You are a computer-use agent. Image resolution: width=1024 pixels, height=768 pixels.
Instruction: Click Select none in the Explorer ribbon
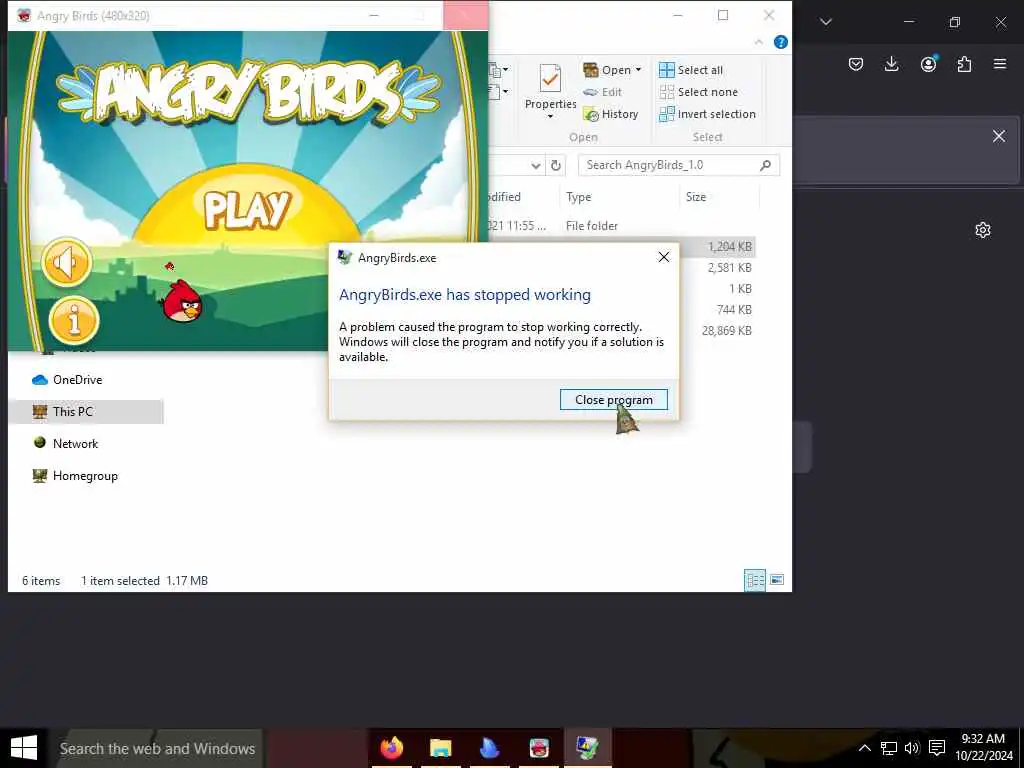pos(698,92)
